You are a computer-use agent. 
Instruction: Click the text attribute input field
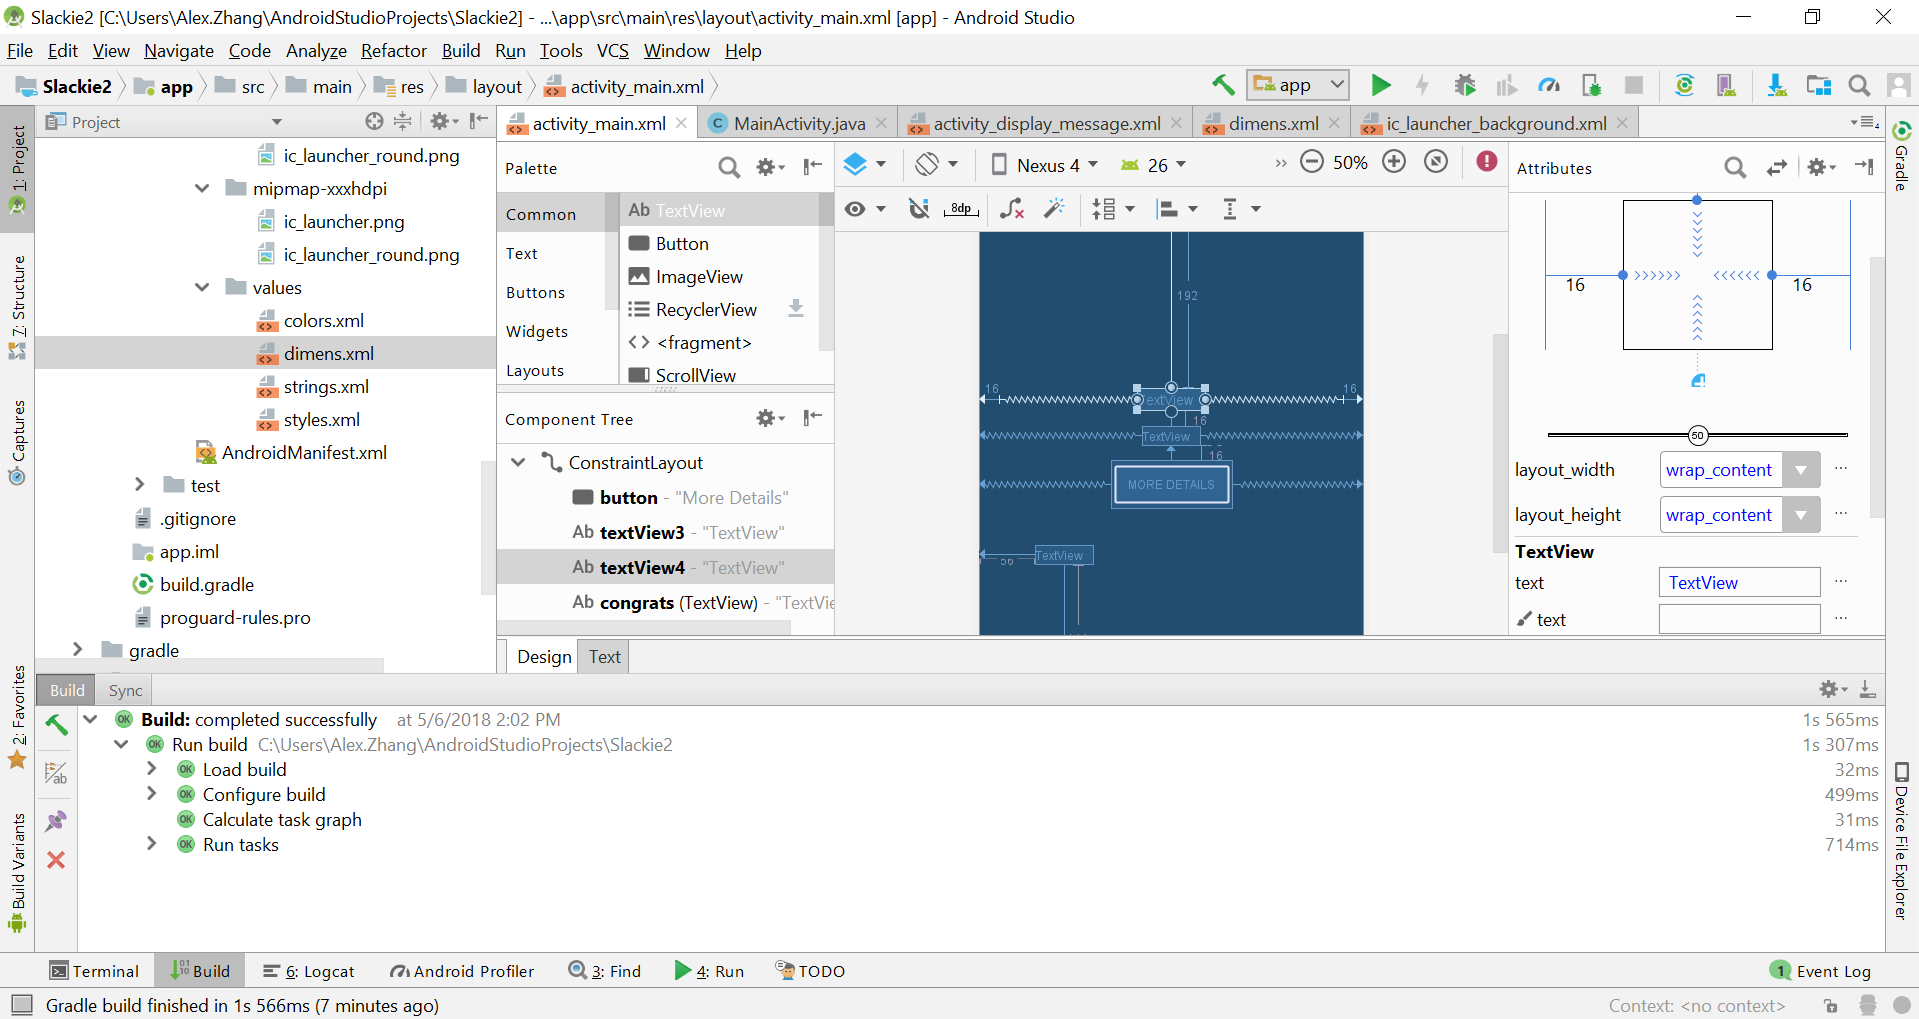[1739, 583]
